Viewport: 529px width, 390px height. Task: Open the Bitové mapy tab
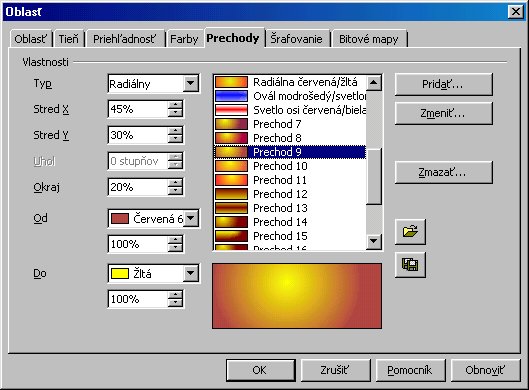coord(369,39)
